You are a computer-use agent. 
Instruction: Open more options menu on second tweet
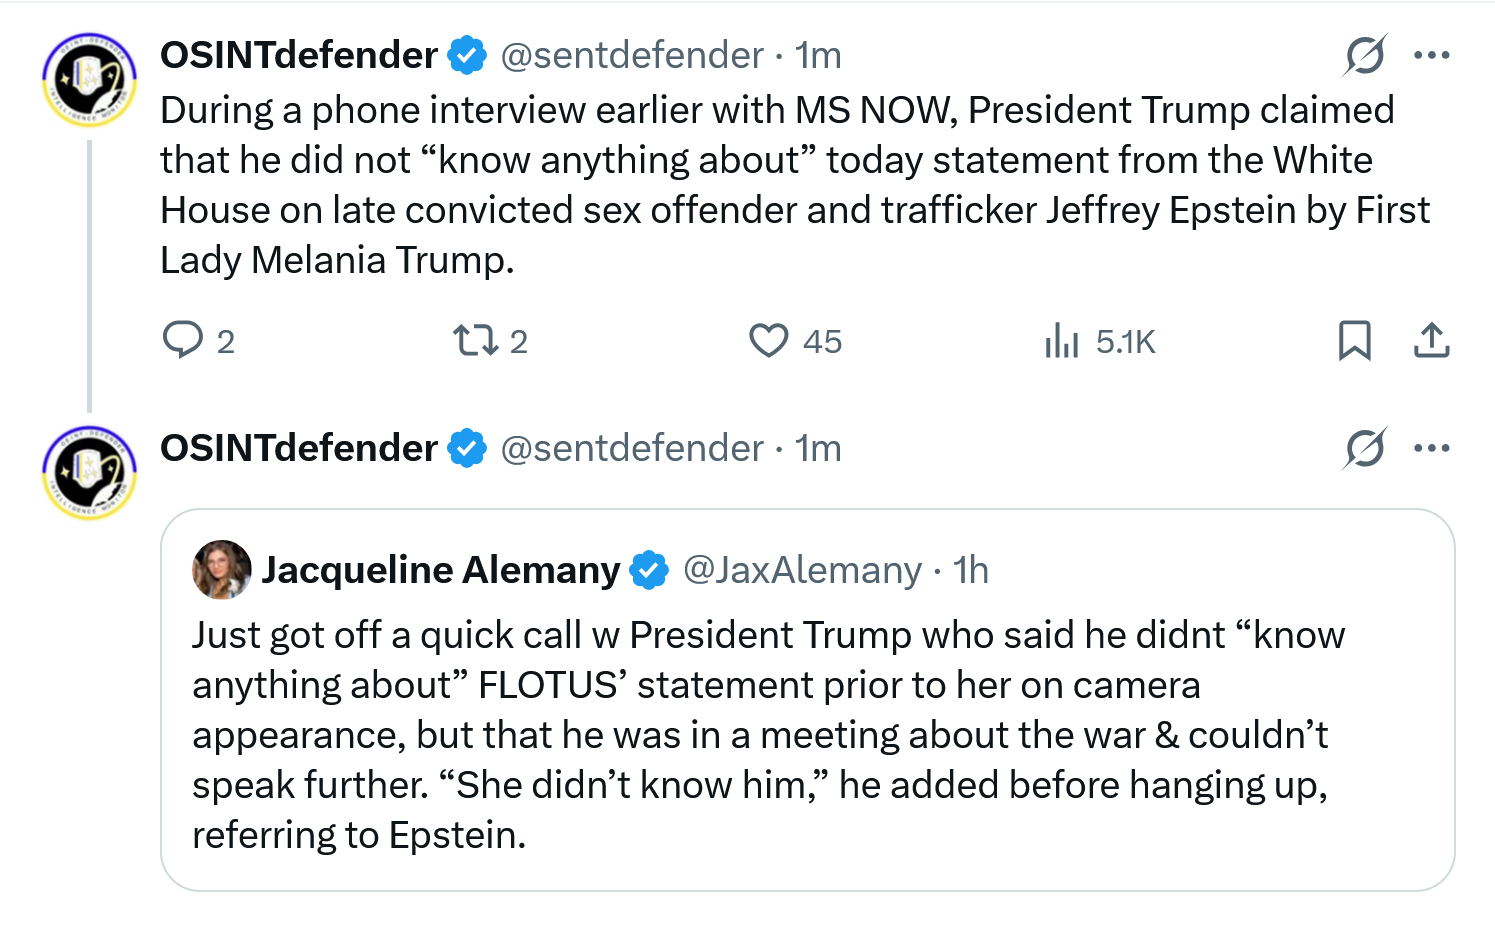(1431, 449)
